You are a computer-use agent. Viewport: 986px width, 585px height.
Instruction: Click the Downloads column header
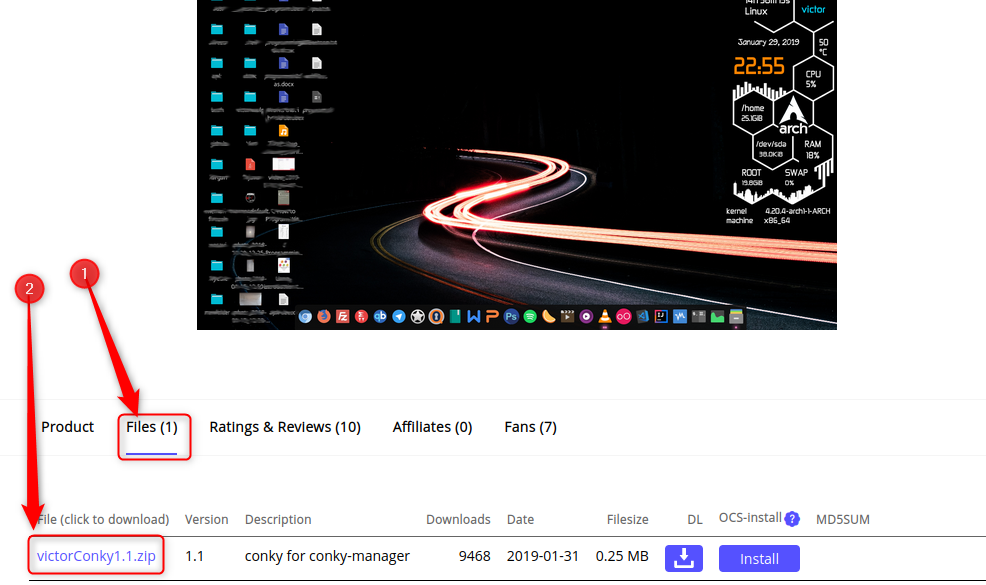click(458, 520)
